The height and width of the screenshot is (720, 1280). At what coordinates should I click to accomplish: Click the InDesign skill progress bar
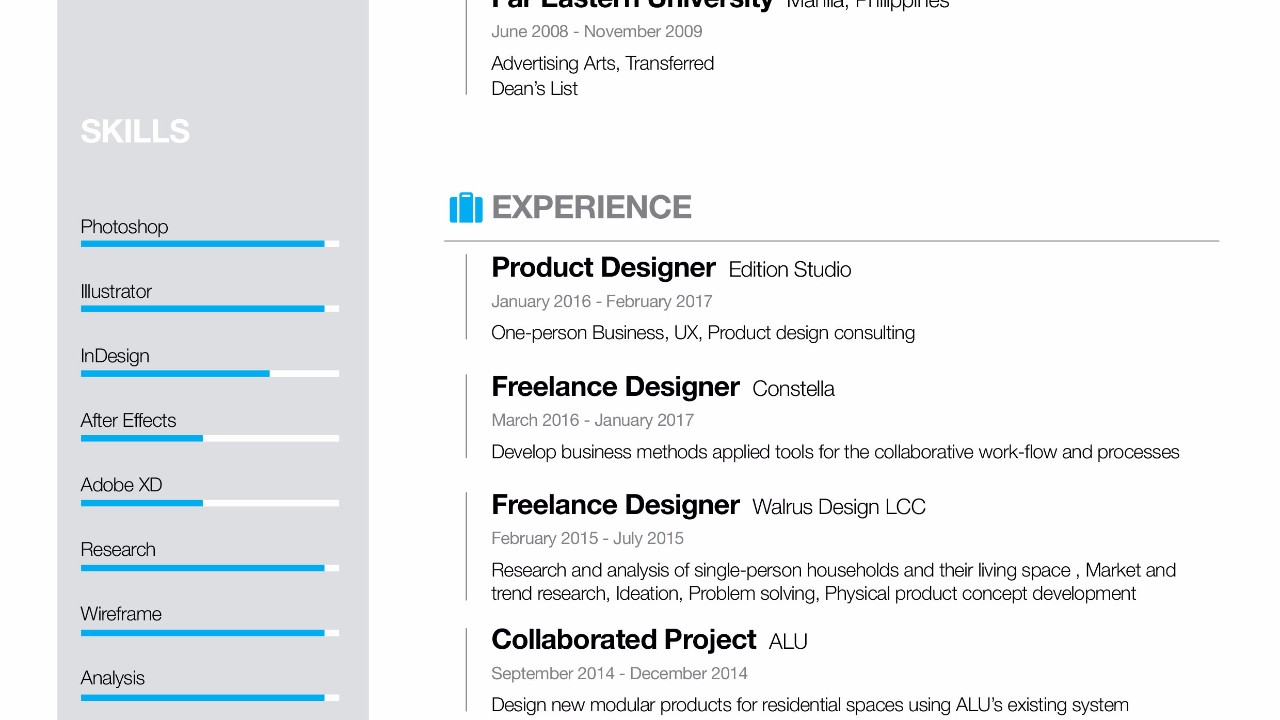pos(210,374)
